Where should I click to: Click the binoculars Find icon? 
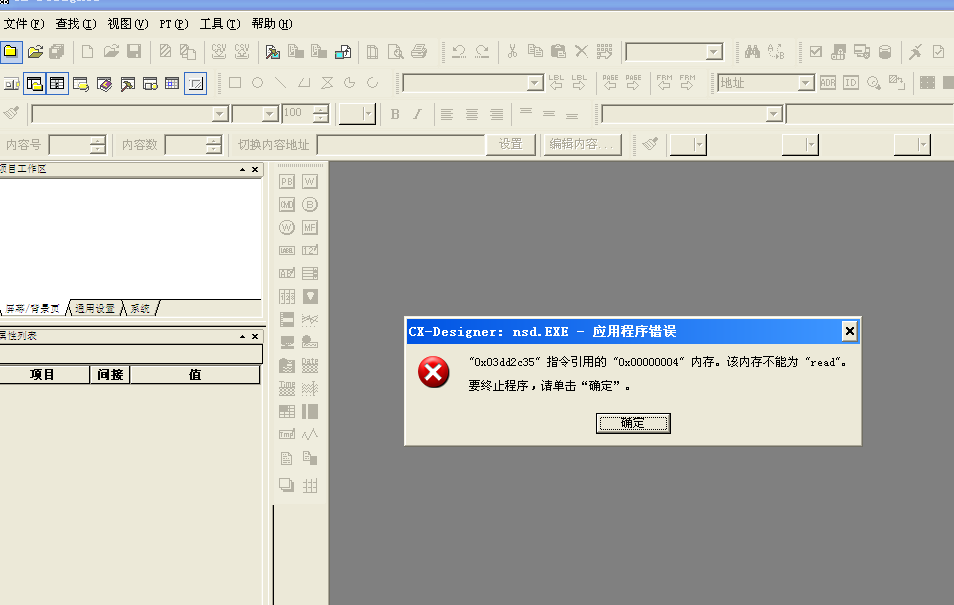click(x=752, y=51)
